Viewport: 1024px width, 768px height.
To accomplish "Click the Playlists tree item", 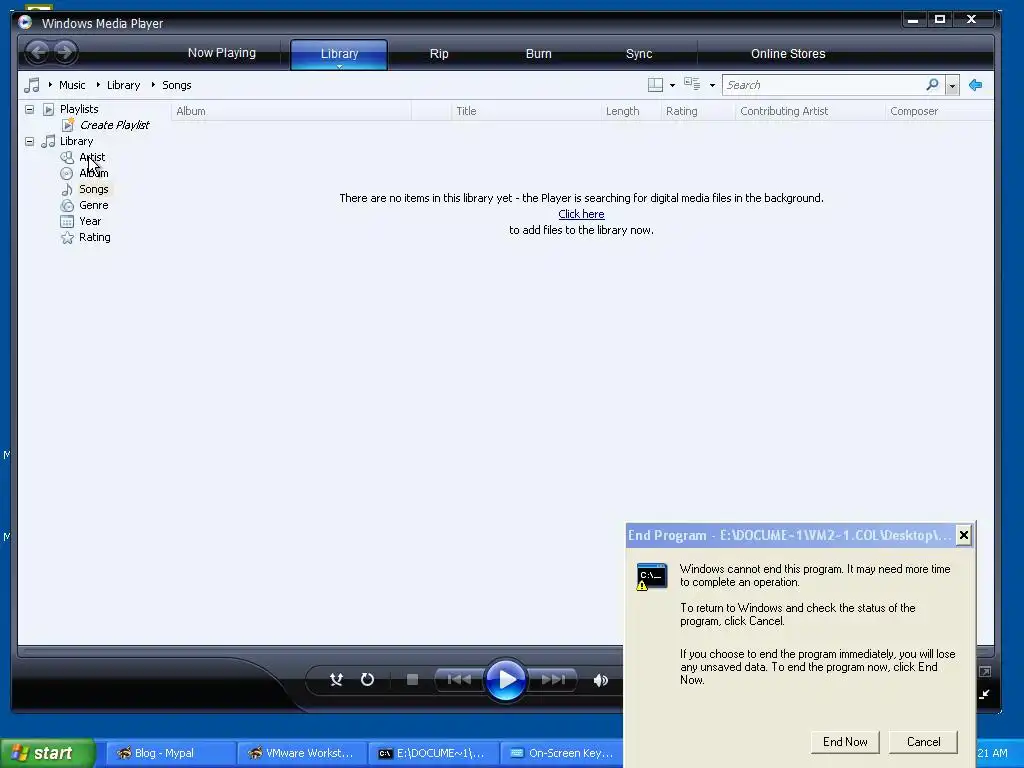I will pos(79,109).
